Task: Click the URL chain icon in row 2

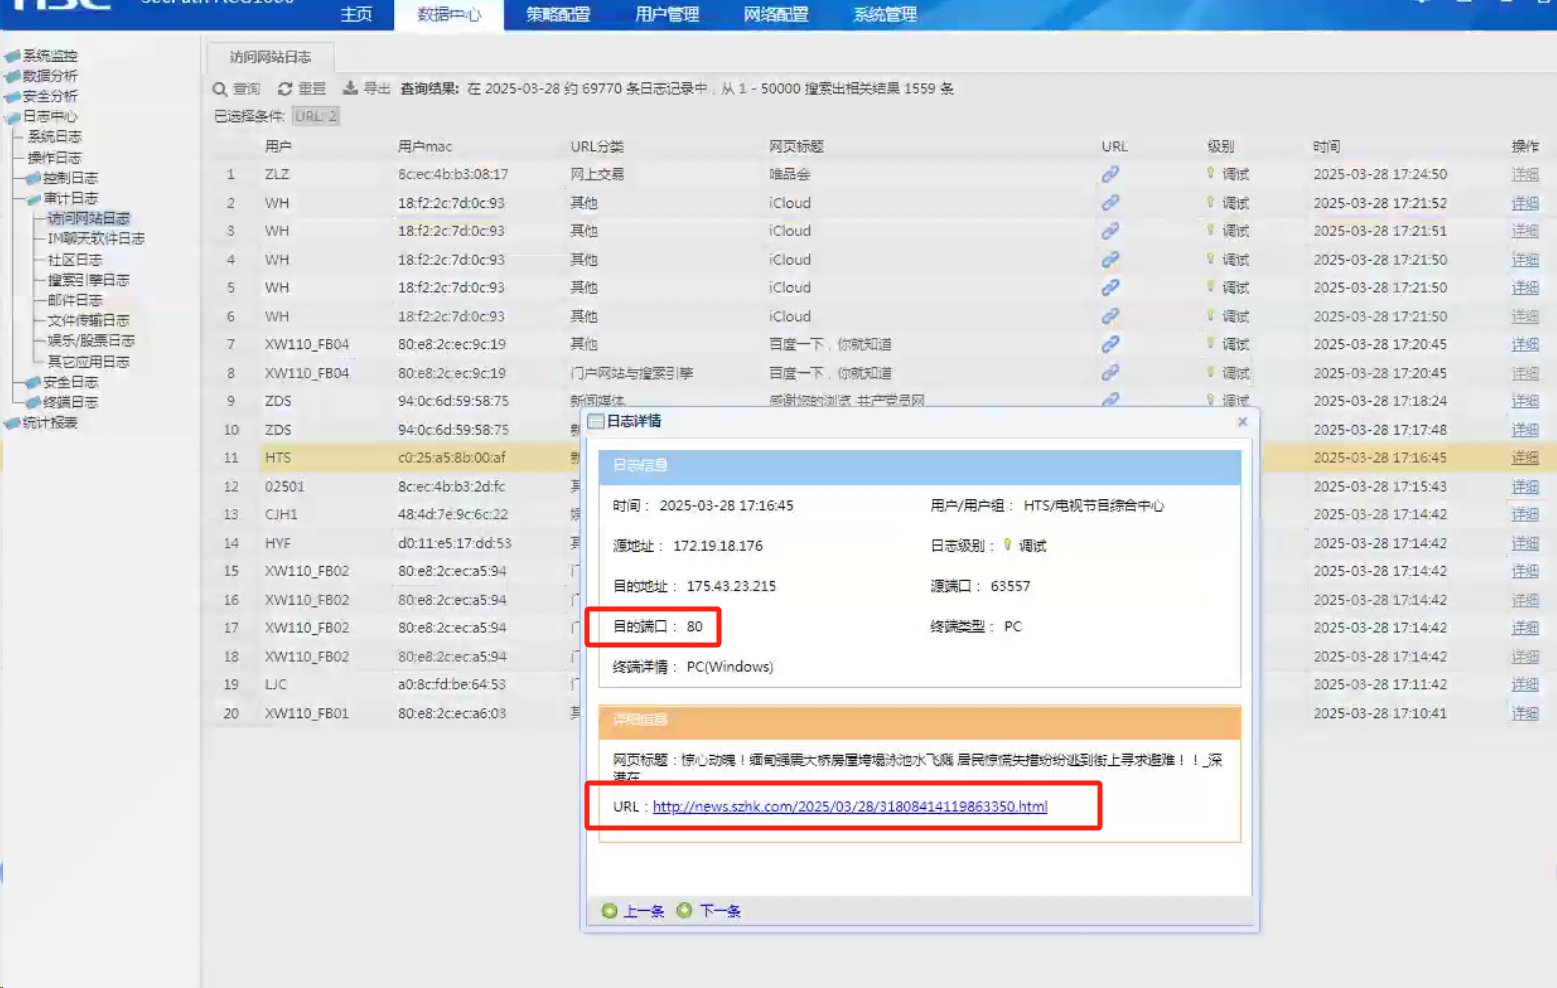Action: coord(1110,202)
